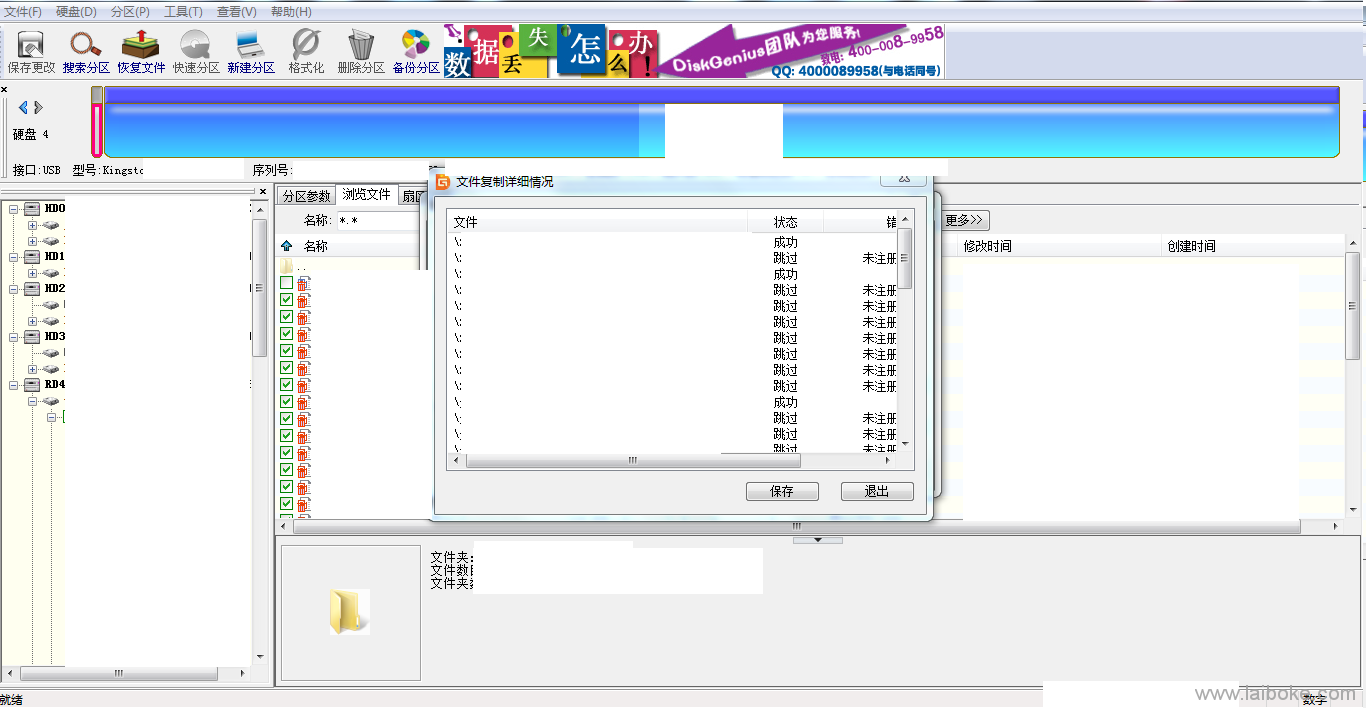Switch to the 分区参数 tab
The image size is (1366, 708).
[306, 196]
